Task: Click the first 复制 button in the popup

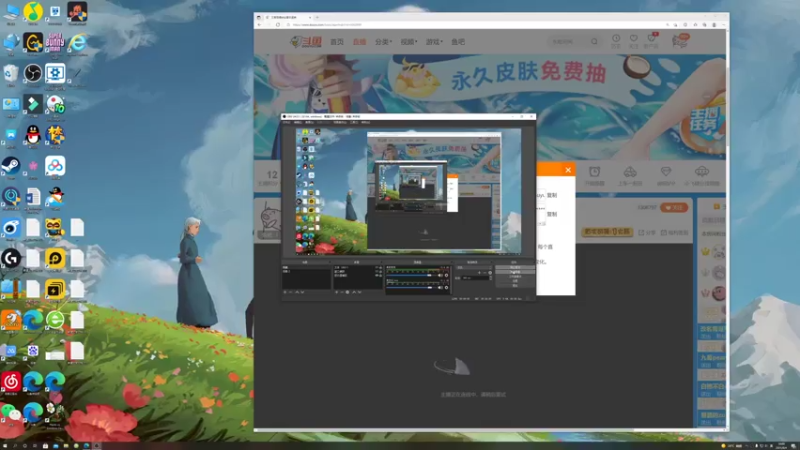Action: click(x=552, y=195)
